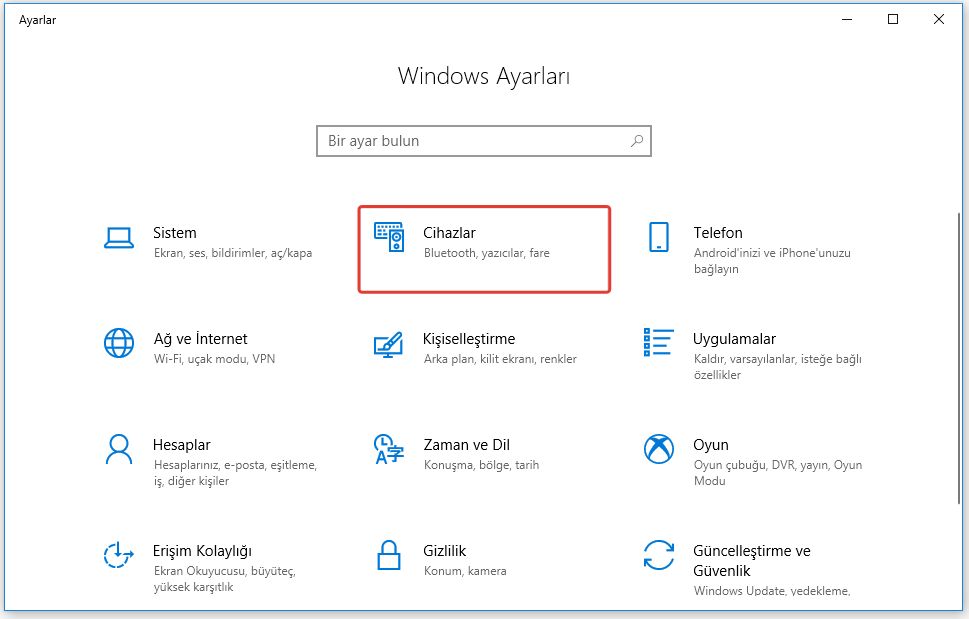Select the Hesaplar person icon
Viewport: 969px width, 619px height.
tap(119, 449)
